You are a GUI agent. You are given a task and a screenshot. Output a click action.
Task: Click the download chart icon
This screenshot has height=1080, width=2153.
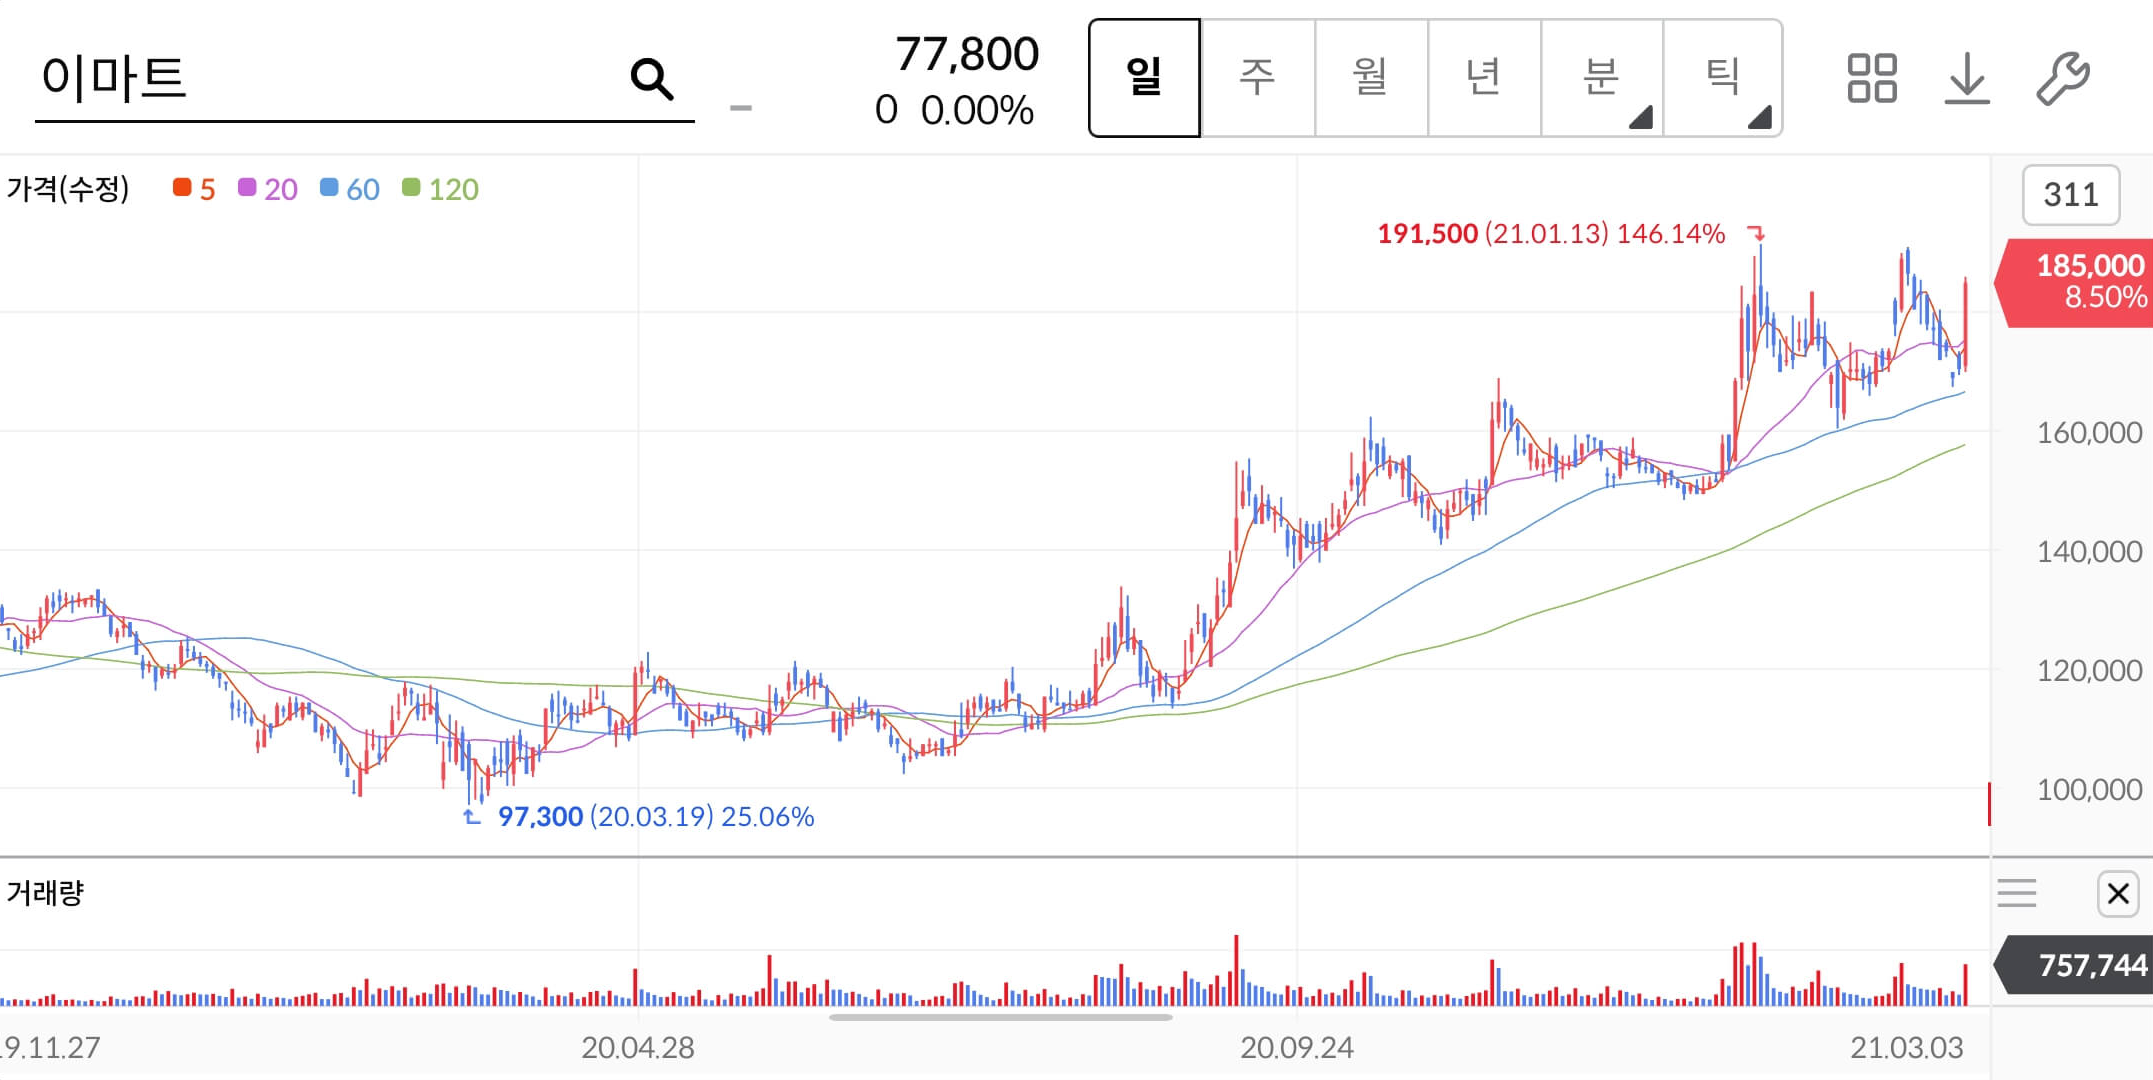(x=1966, y=78)
